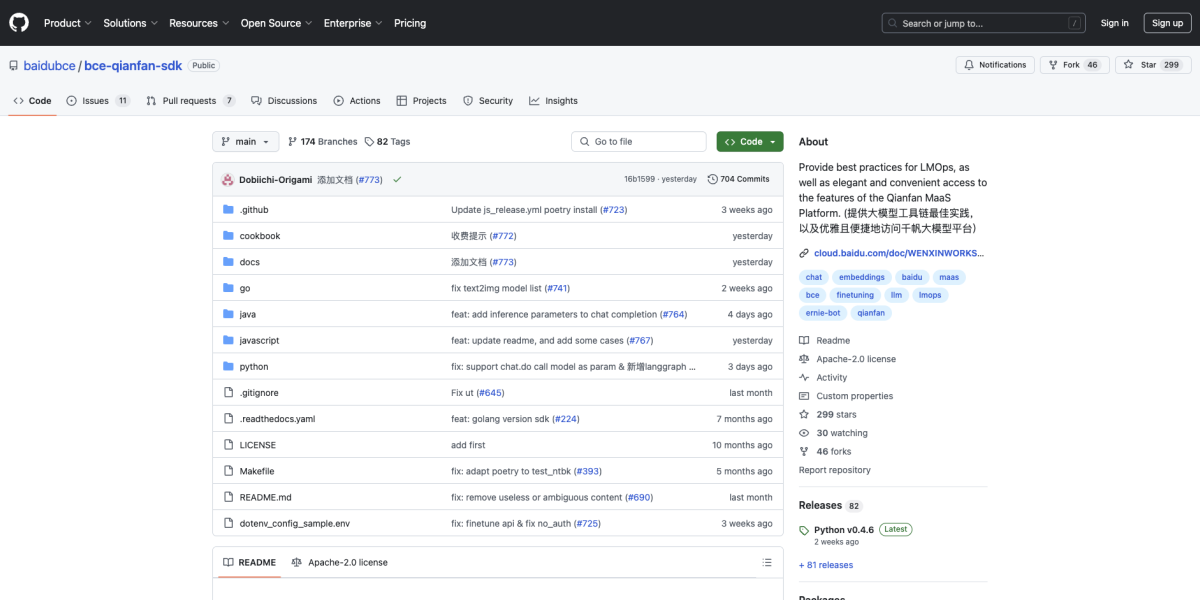Click the Activity pulse icon
Screen dimensions: 1200x600
point(804,378)
